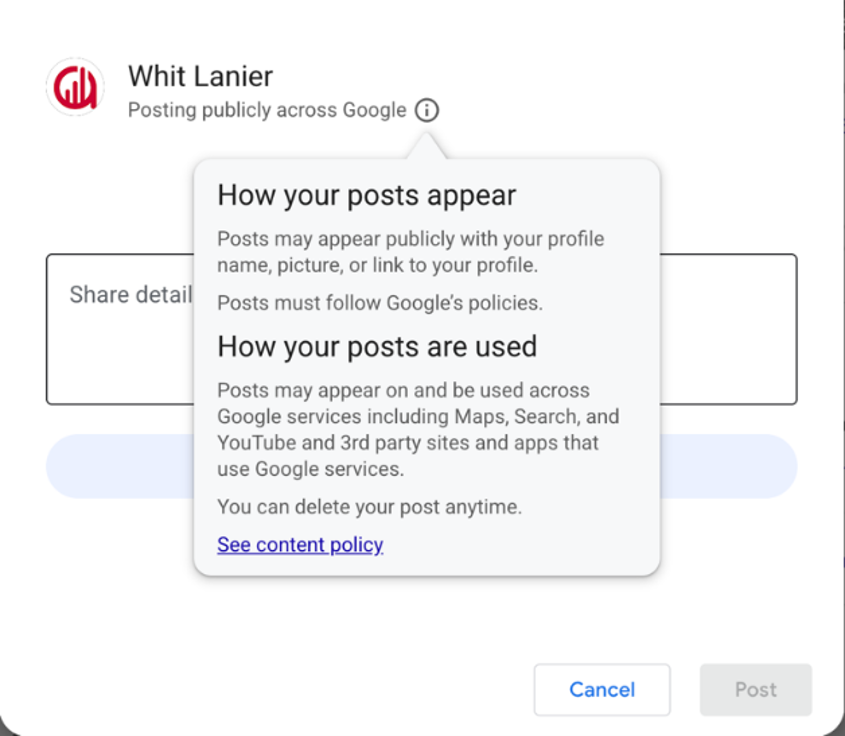Click the How your posts are used heading

377,346
